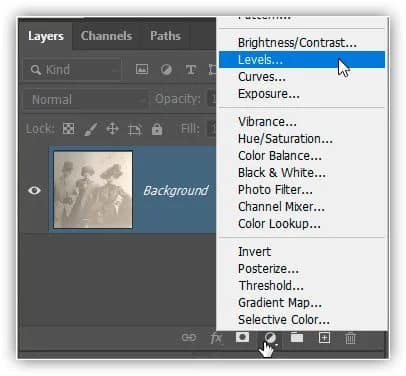Add a layer mask
The height and width of the screenshot is (376, 406).
(x=242, y=337)
